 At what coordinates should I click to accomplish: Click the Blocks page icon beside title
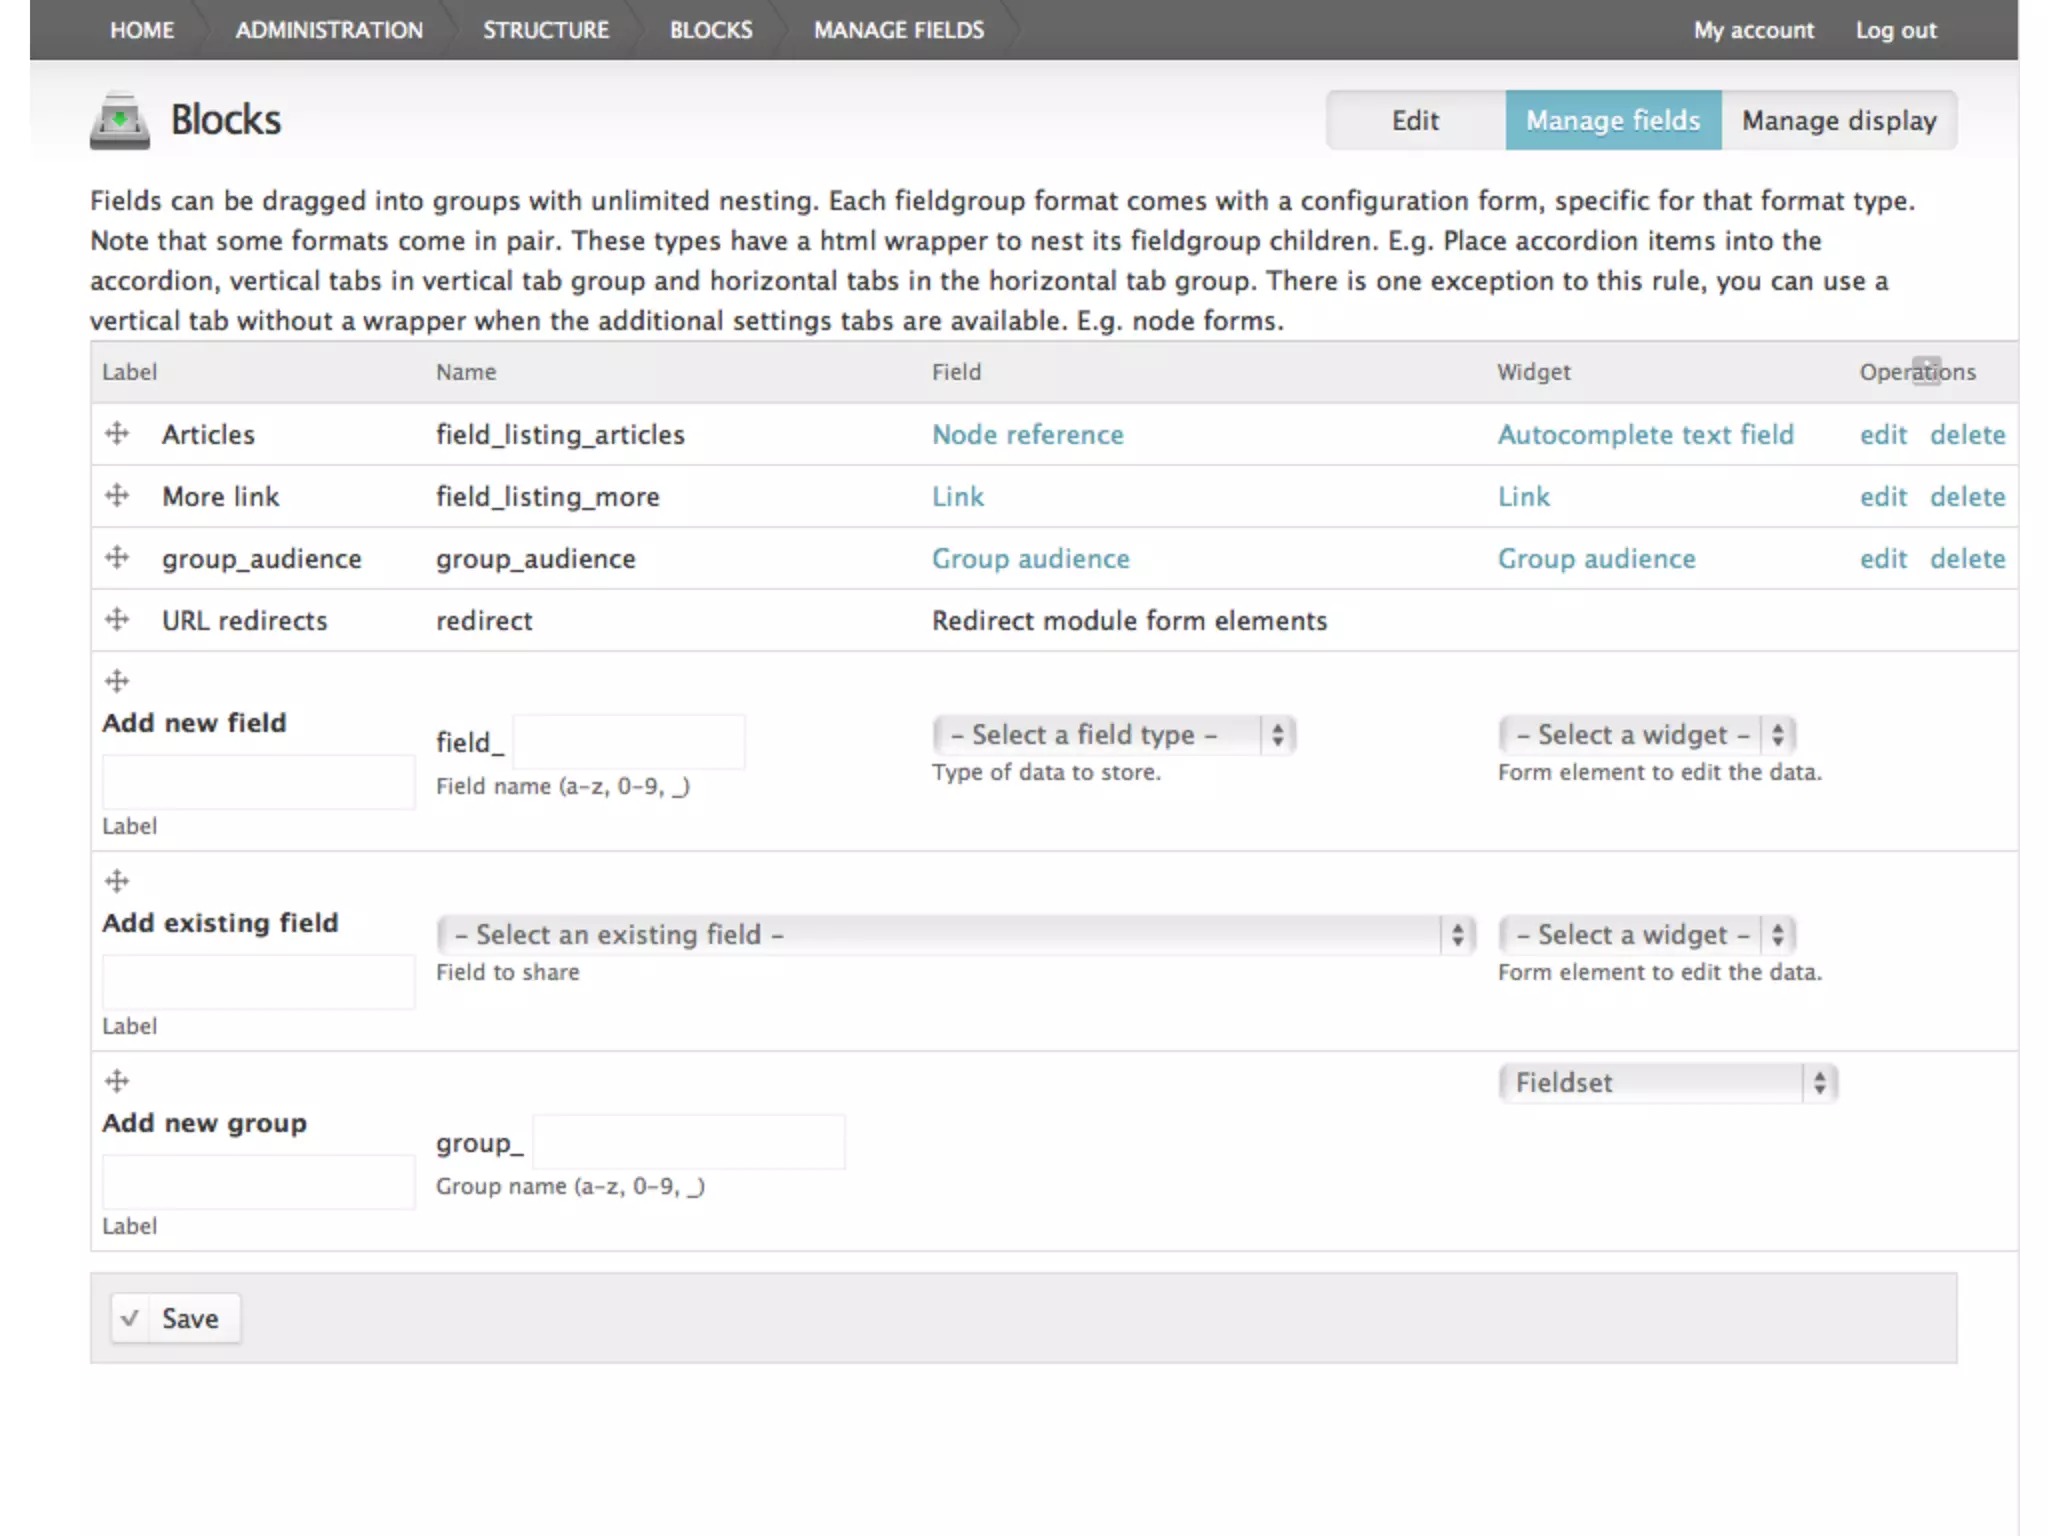119,121
